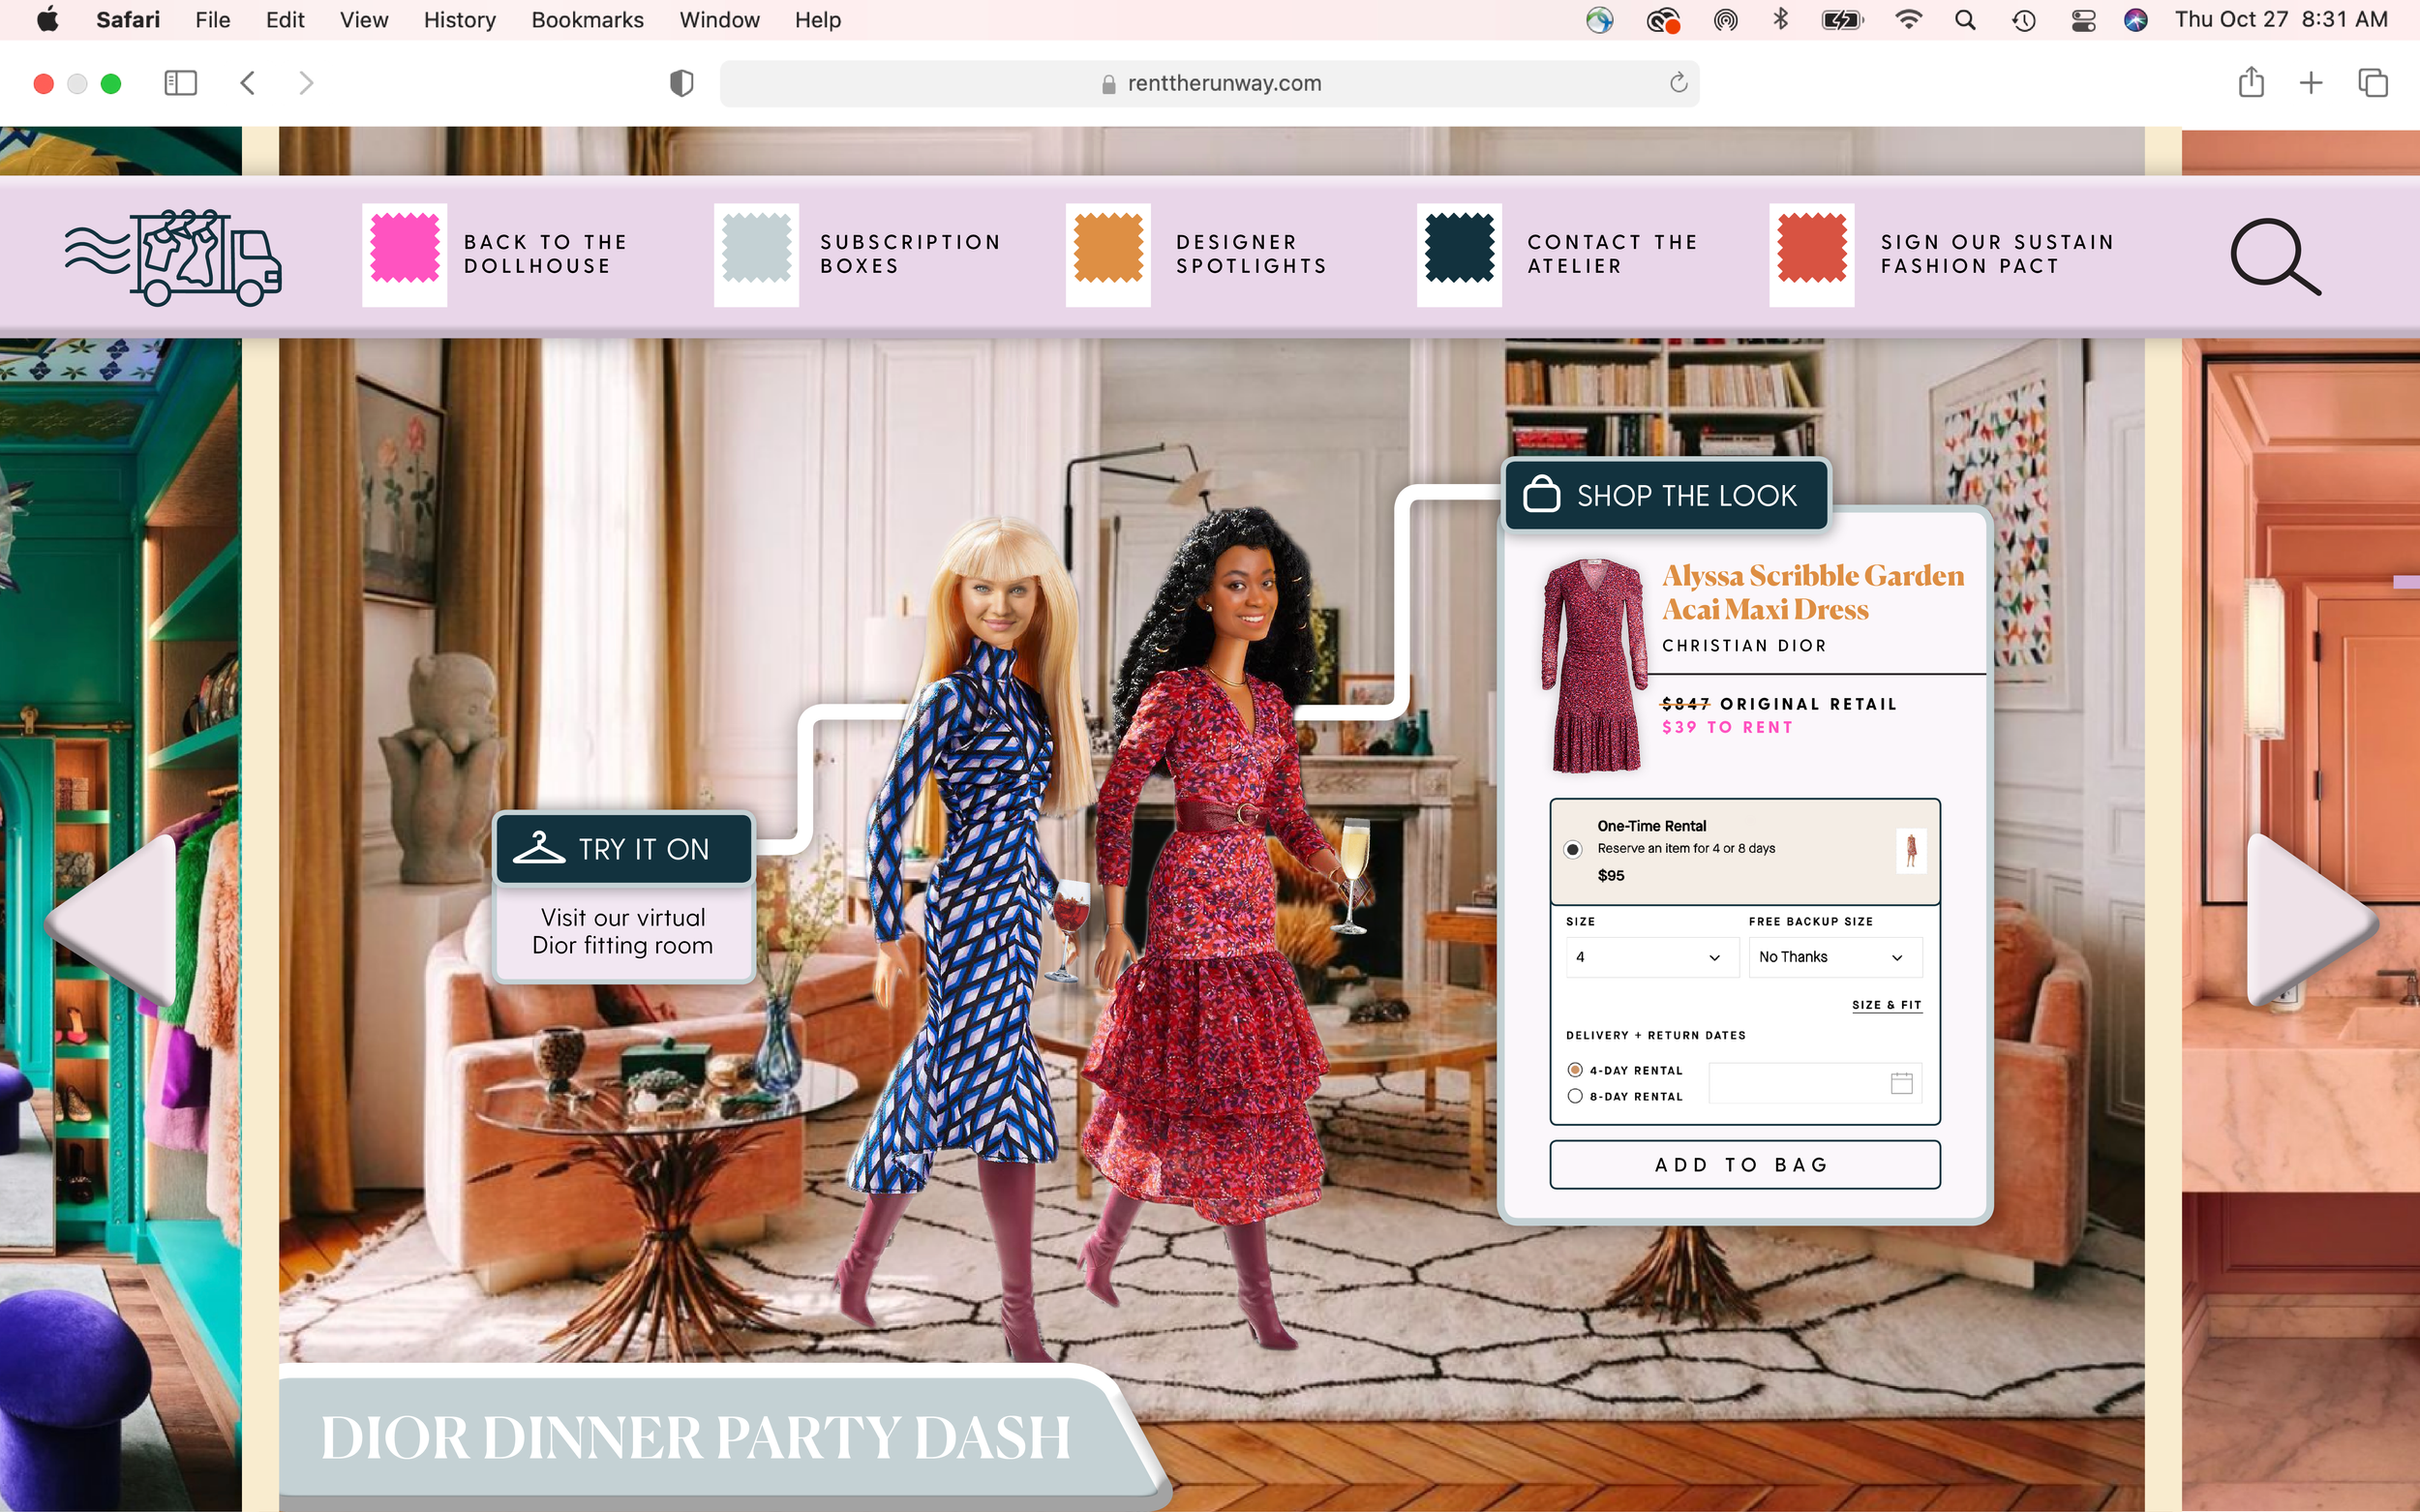Click the Add to Bag button
This screenshot has width=2420, height=1512.
click(x=1744, y=1165)
